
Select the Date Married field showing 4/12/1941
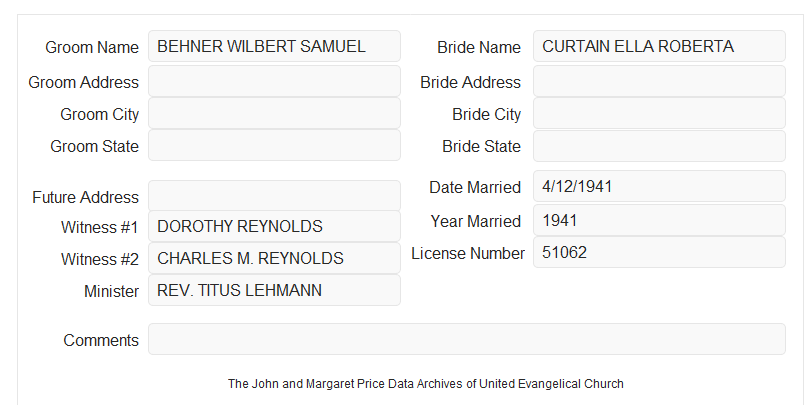coord(659,186)
